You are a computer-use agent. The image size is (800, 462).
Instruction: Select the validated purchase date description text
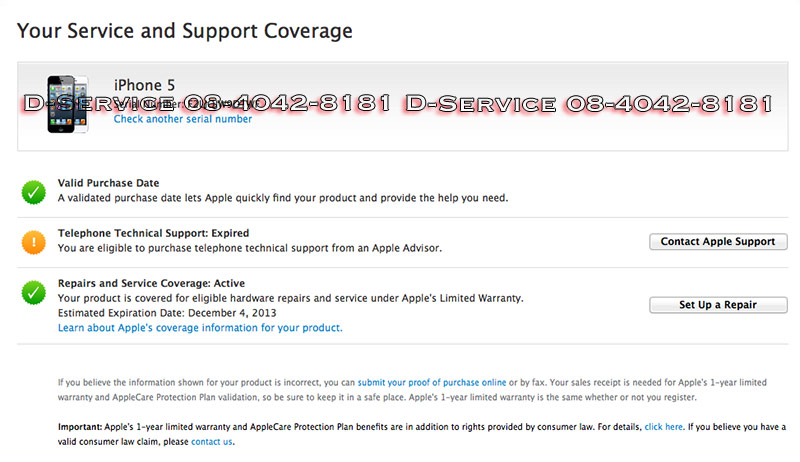(x=283, y=198)
